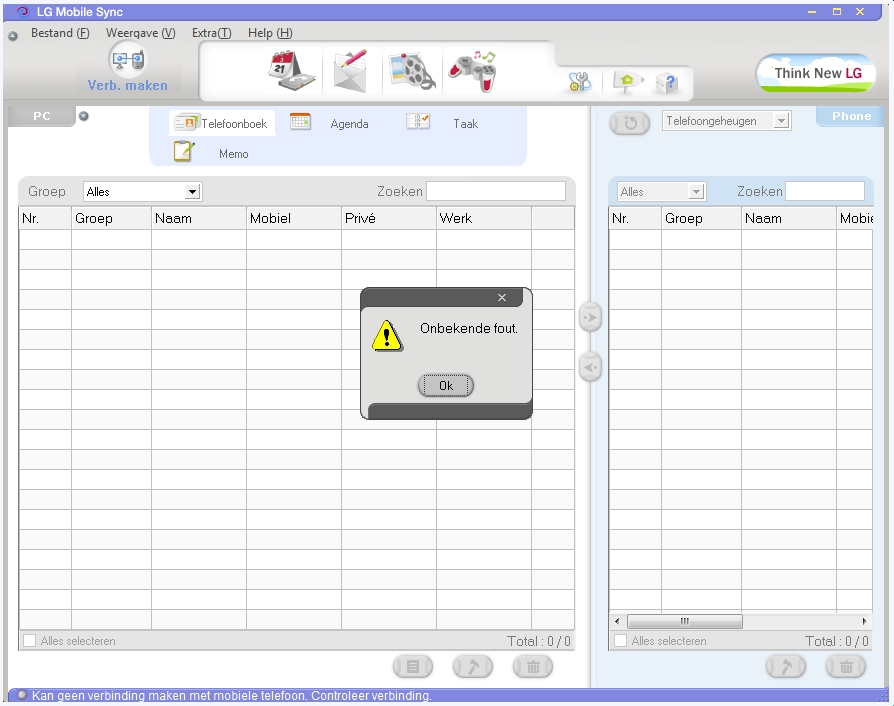
Task: Click the phone list scroll left arrow
Action: (617, 621)
